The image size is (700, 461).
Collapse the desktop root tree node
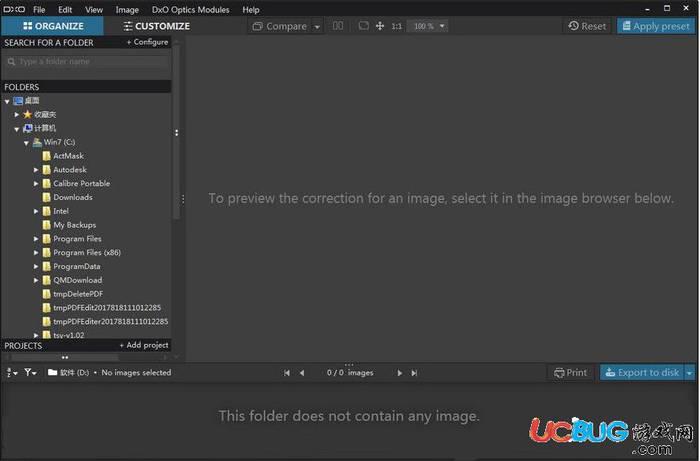7,102
